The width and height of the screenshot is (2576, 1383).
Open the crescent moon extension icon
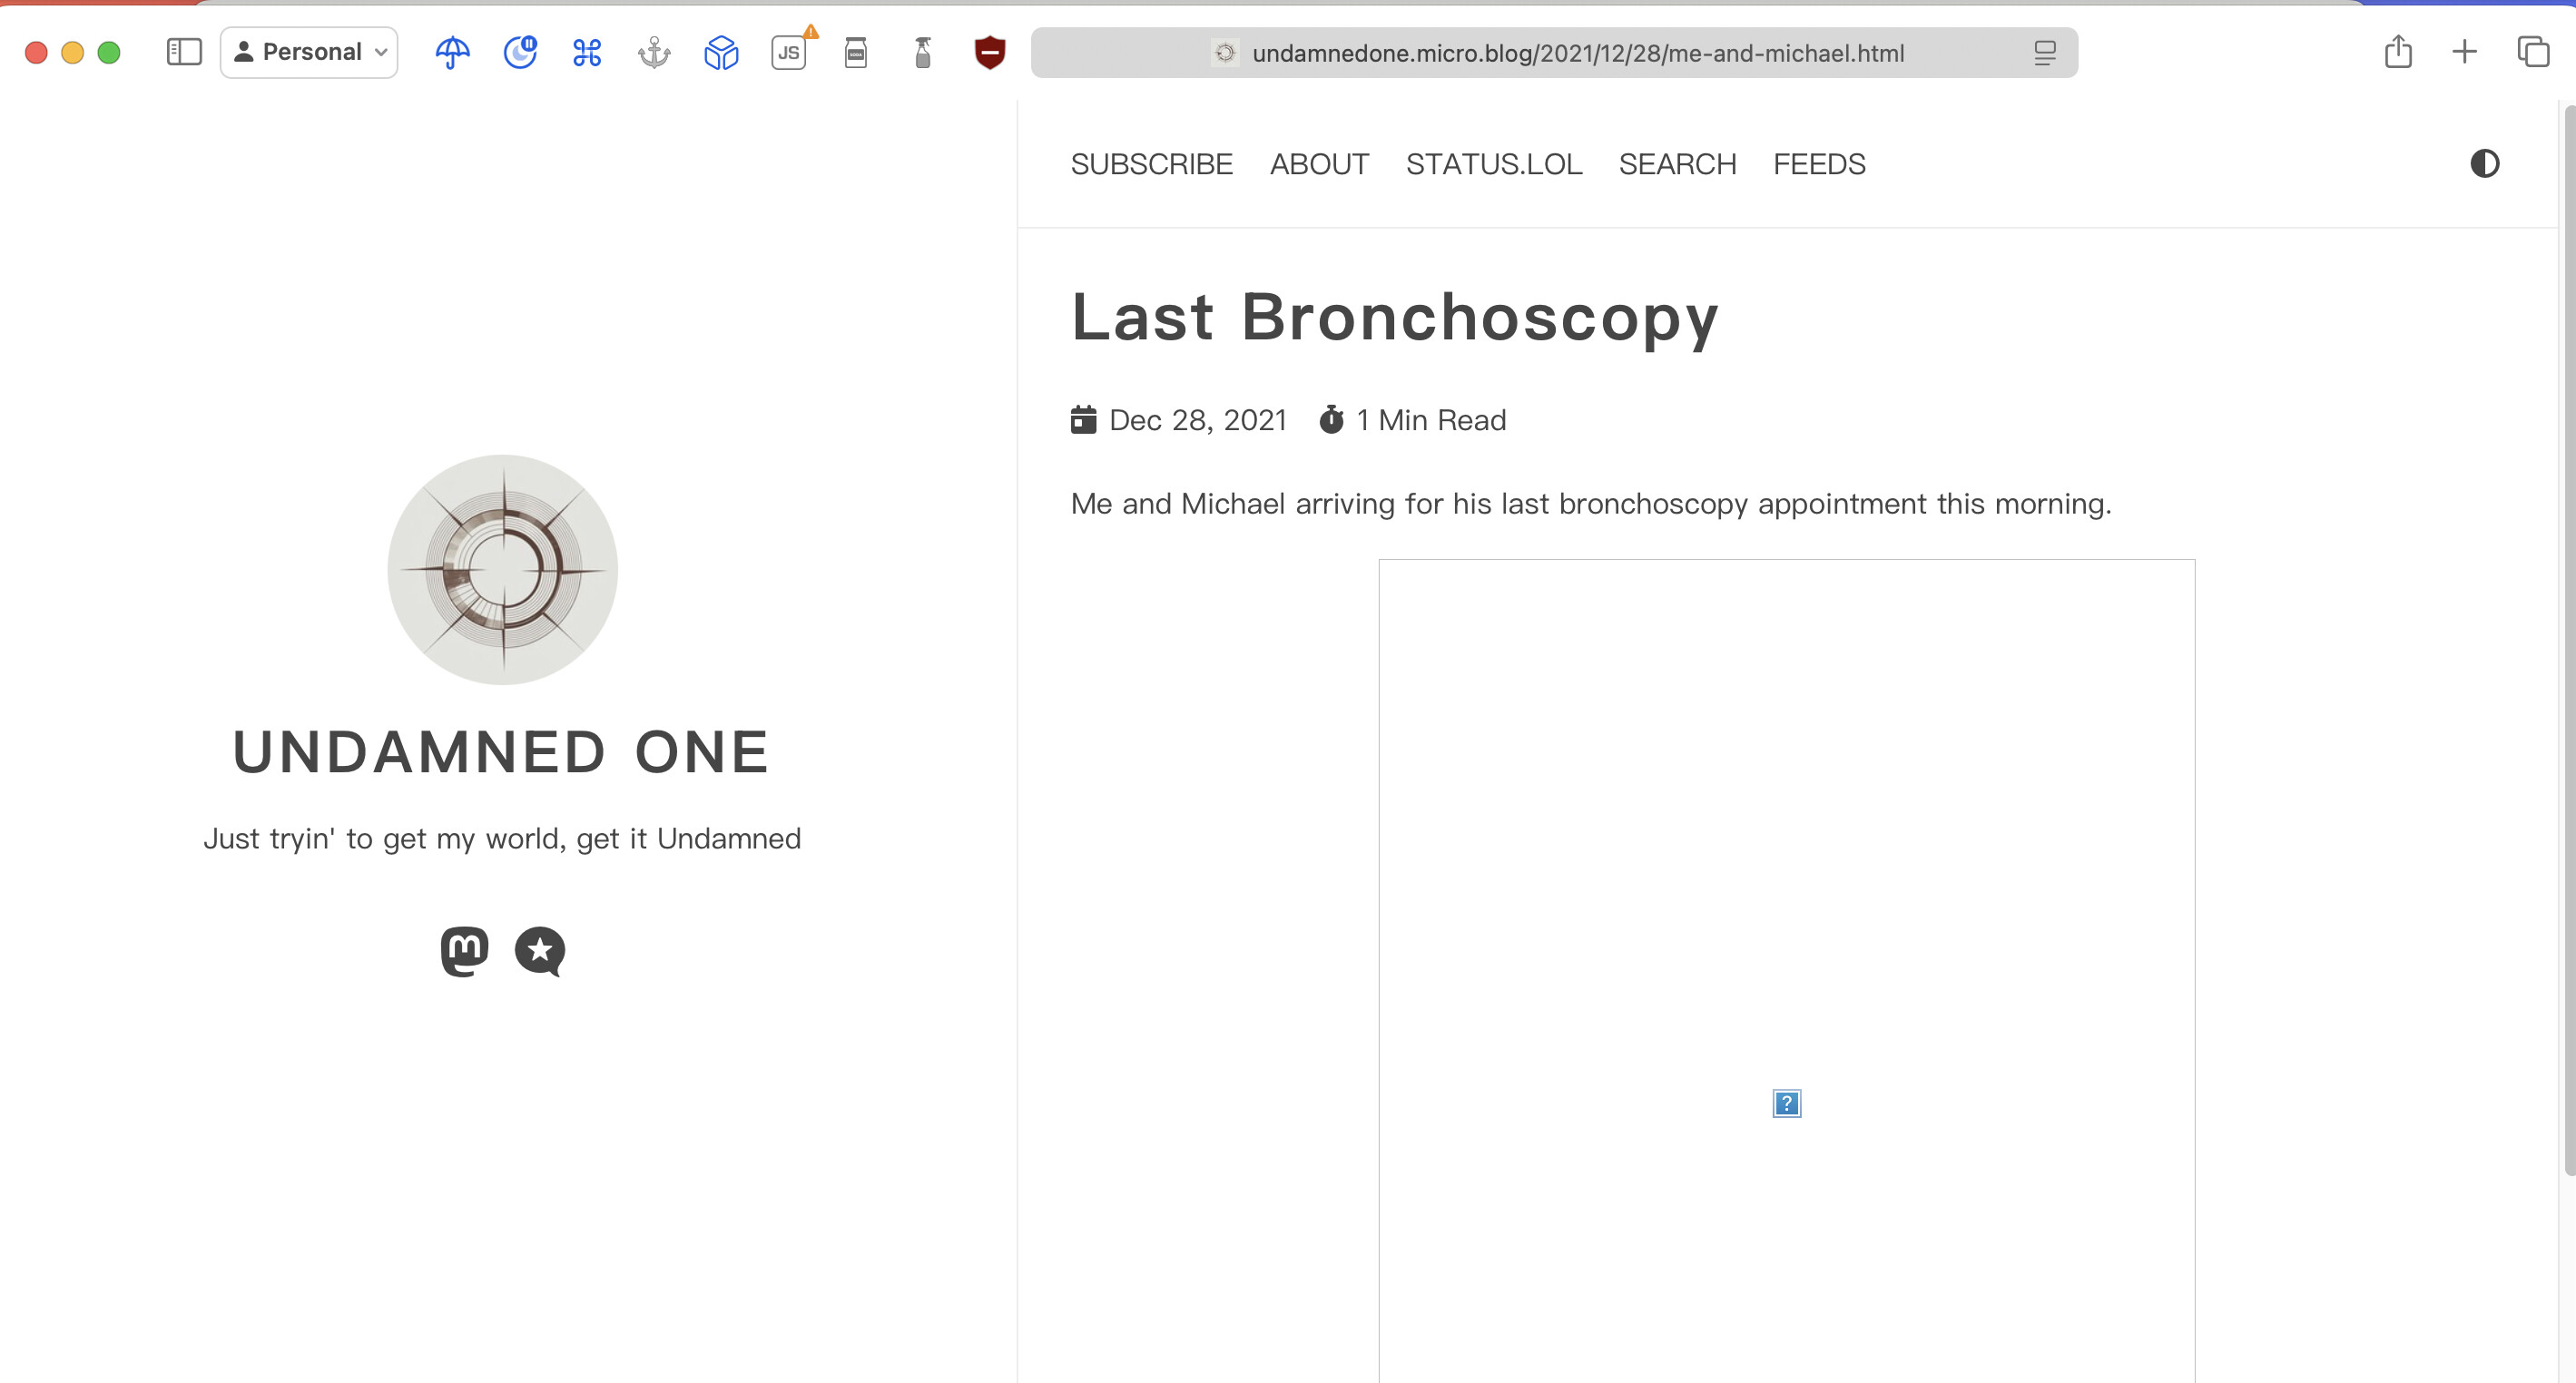[x=520, y=52]
